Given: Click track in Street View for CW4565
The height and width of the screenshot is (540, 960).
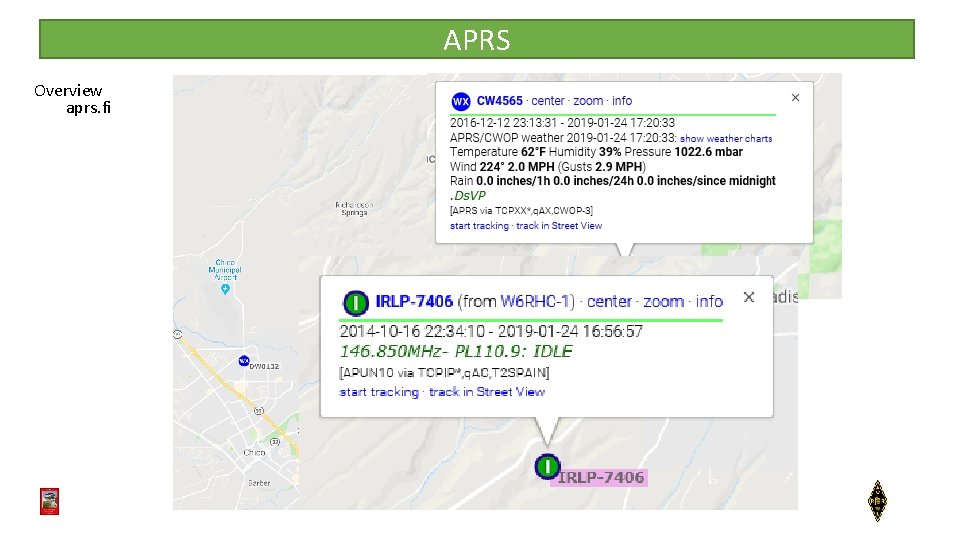Looking at the screenshot, I should pyautogui.click(x=559, y=226).
